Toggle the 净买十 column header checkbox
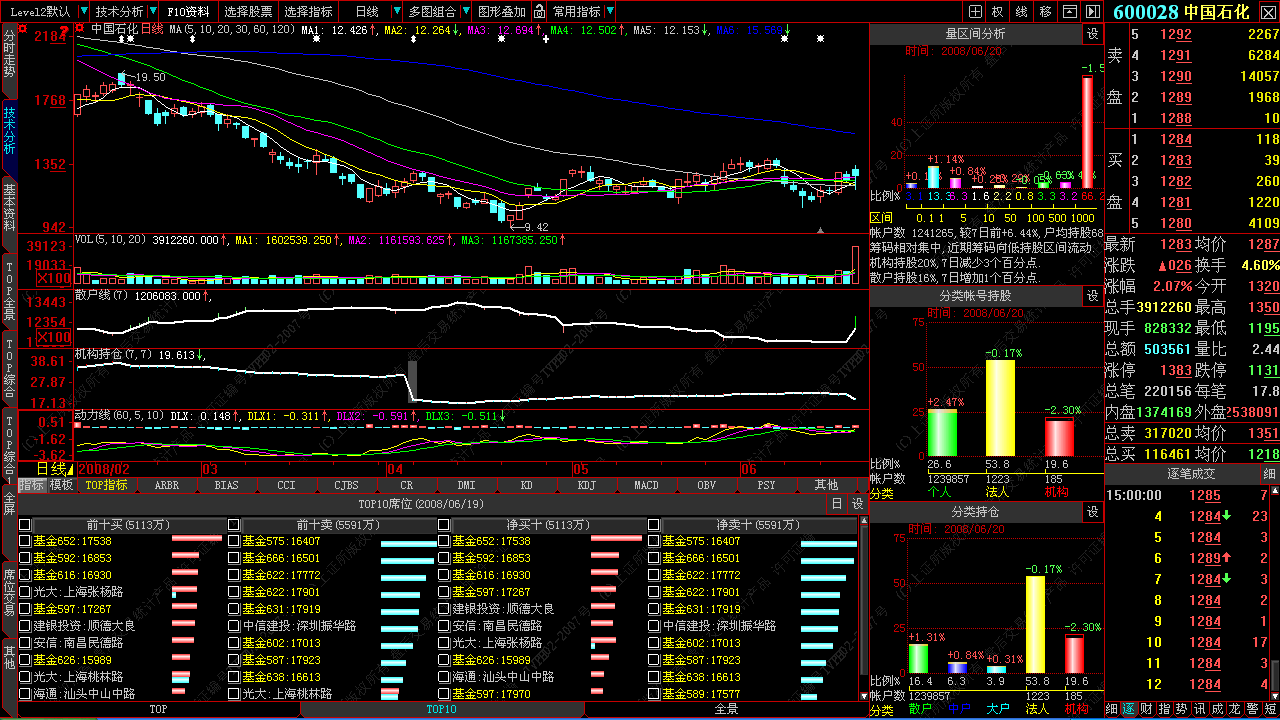Viewport: 1280px width, 720px height. click(x=444, y=525)
